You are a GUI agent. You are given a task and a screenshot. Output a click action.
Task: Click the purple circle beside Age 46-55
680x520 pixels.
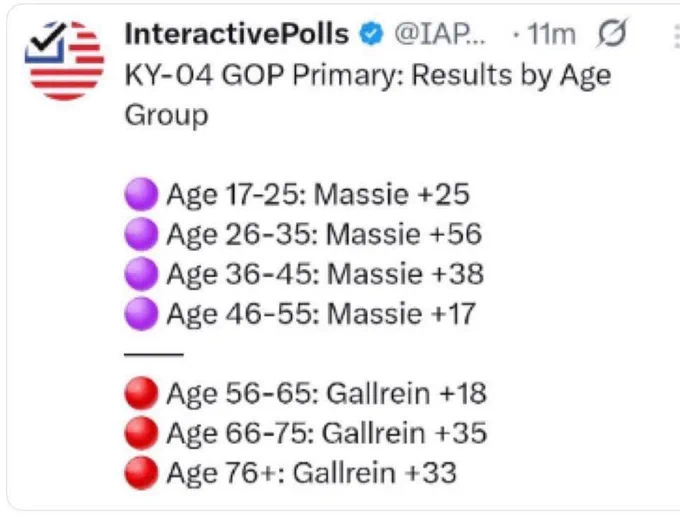tap(141, 314)
